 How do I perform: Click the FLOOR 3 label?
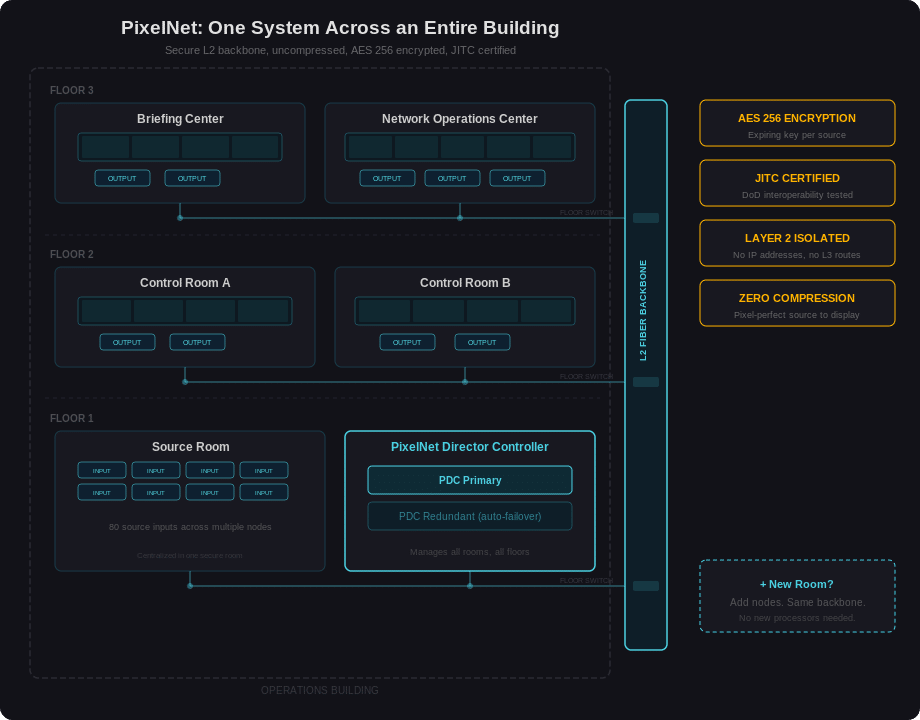pyautogui.click(x=72, y=90)
